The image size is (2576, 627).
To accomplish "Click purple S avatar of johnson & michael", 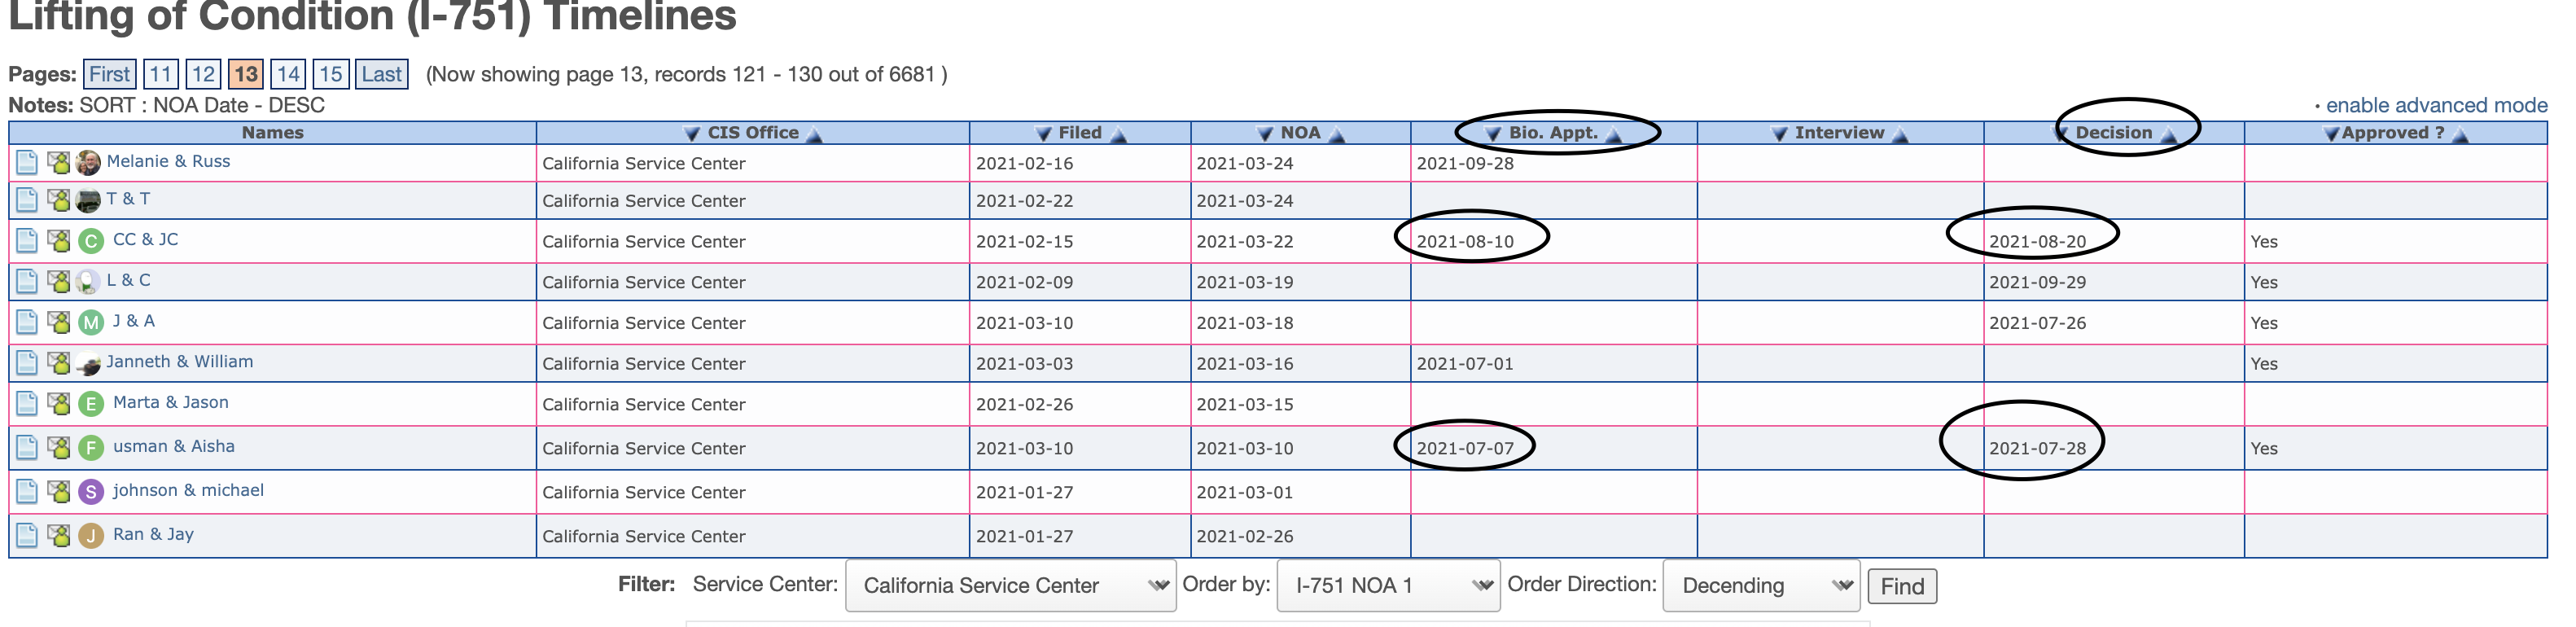I will (x=91, y=491).
